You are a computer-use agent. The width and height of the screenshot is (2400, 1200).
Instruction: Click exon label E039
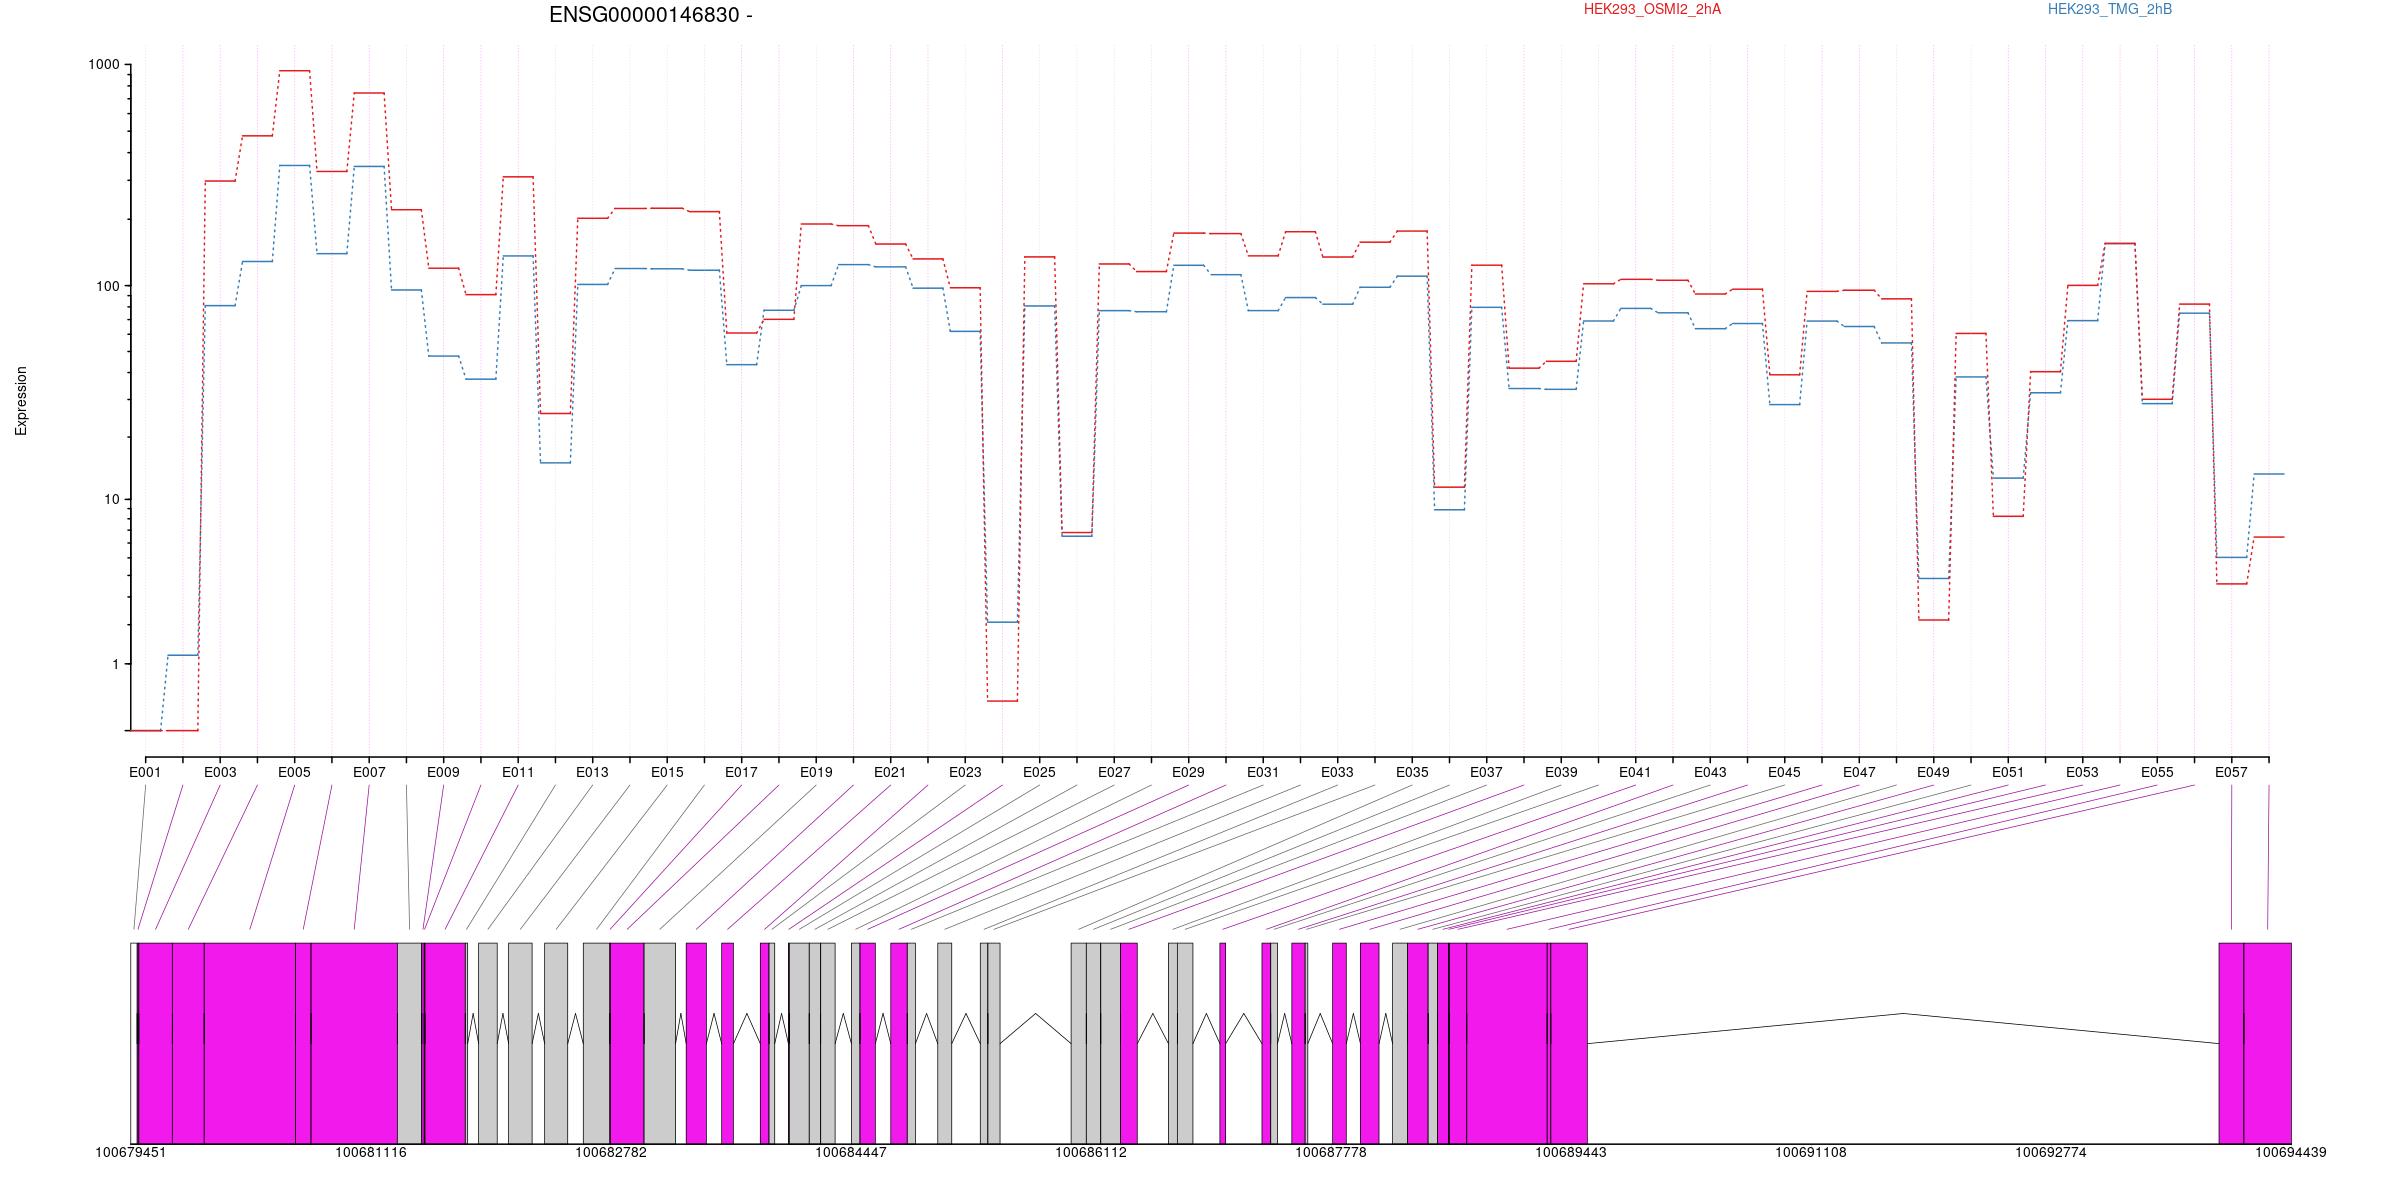coord(1561,772)
